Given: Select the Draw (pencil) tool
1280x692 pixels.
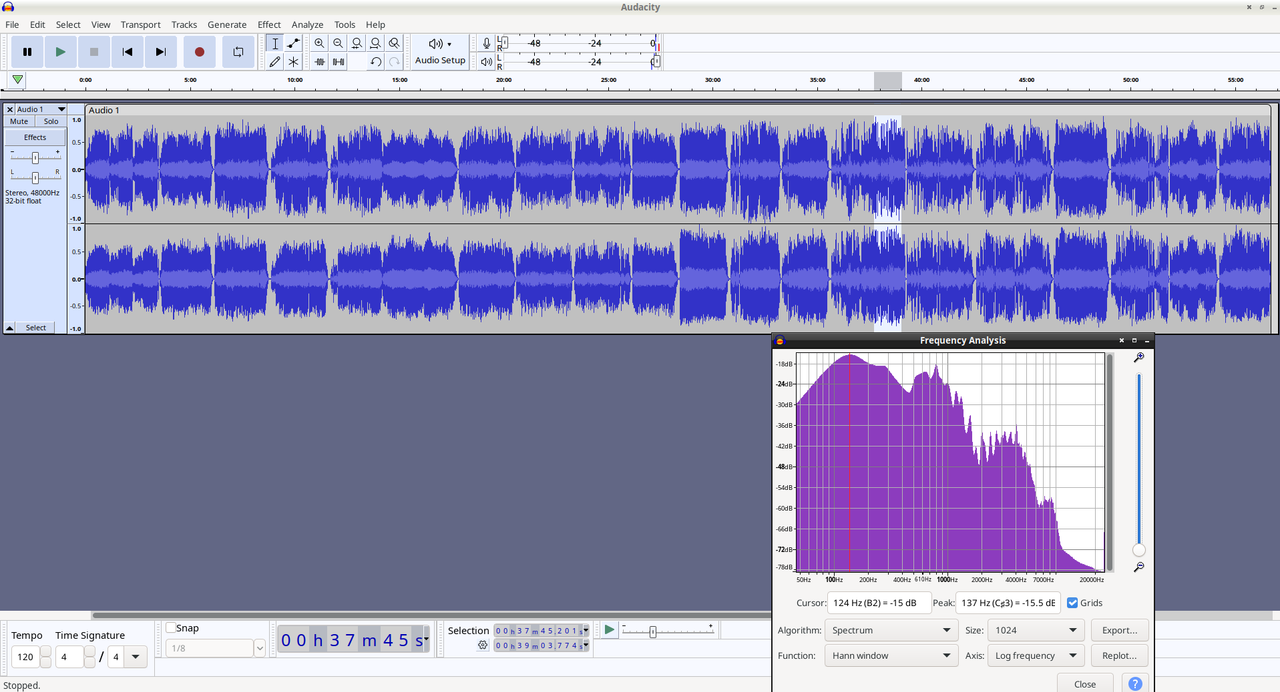Looking at the screenshot, I should [x=275, y=61].
